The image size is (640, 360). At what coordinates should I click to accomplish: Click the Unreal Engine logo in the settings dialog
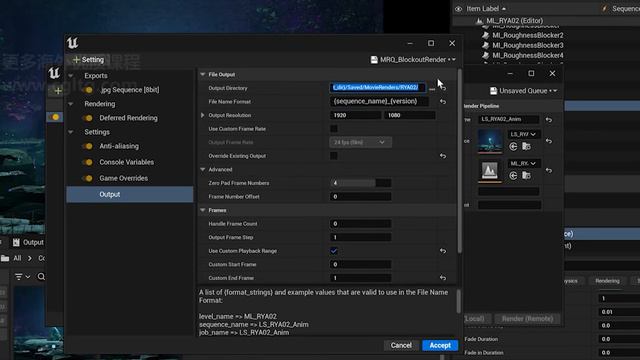click(x=72, y=43)
